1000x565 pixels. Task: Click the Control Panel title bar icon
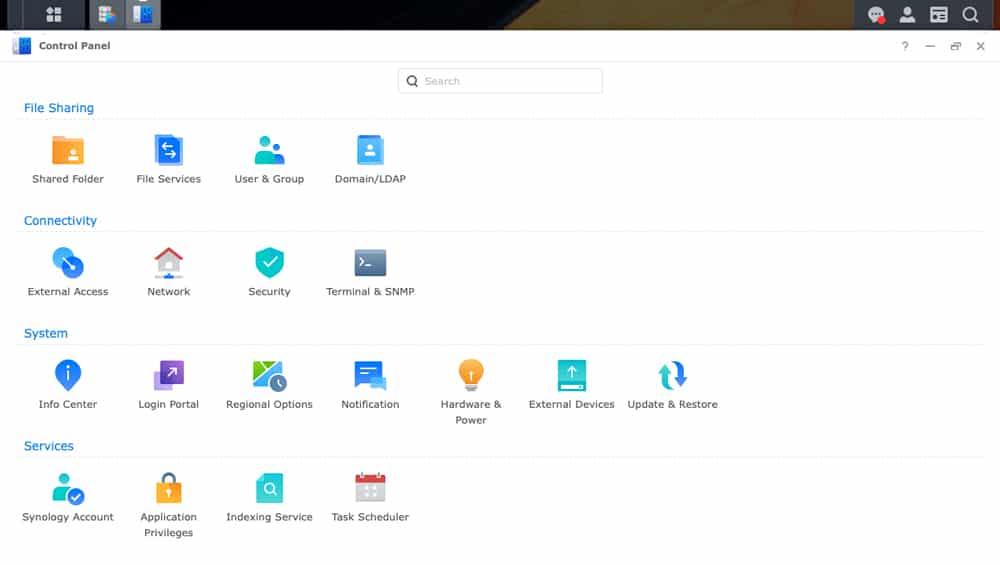coord(22,46)
